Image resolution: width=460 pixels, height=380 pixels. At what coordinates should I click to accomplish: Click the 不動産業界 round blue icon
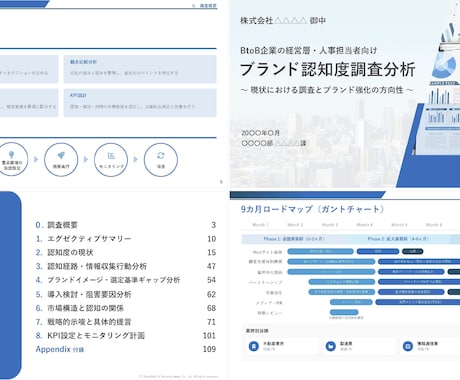tap(254, 346)
